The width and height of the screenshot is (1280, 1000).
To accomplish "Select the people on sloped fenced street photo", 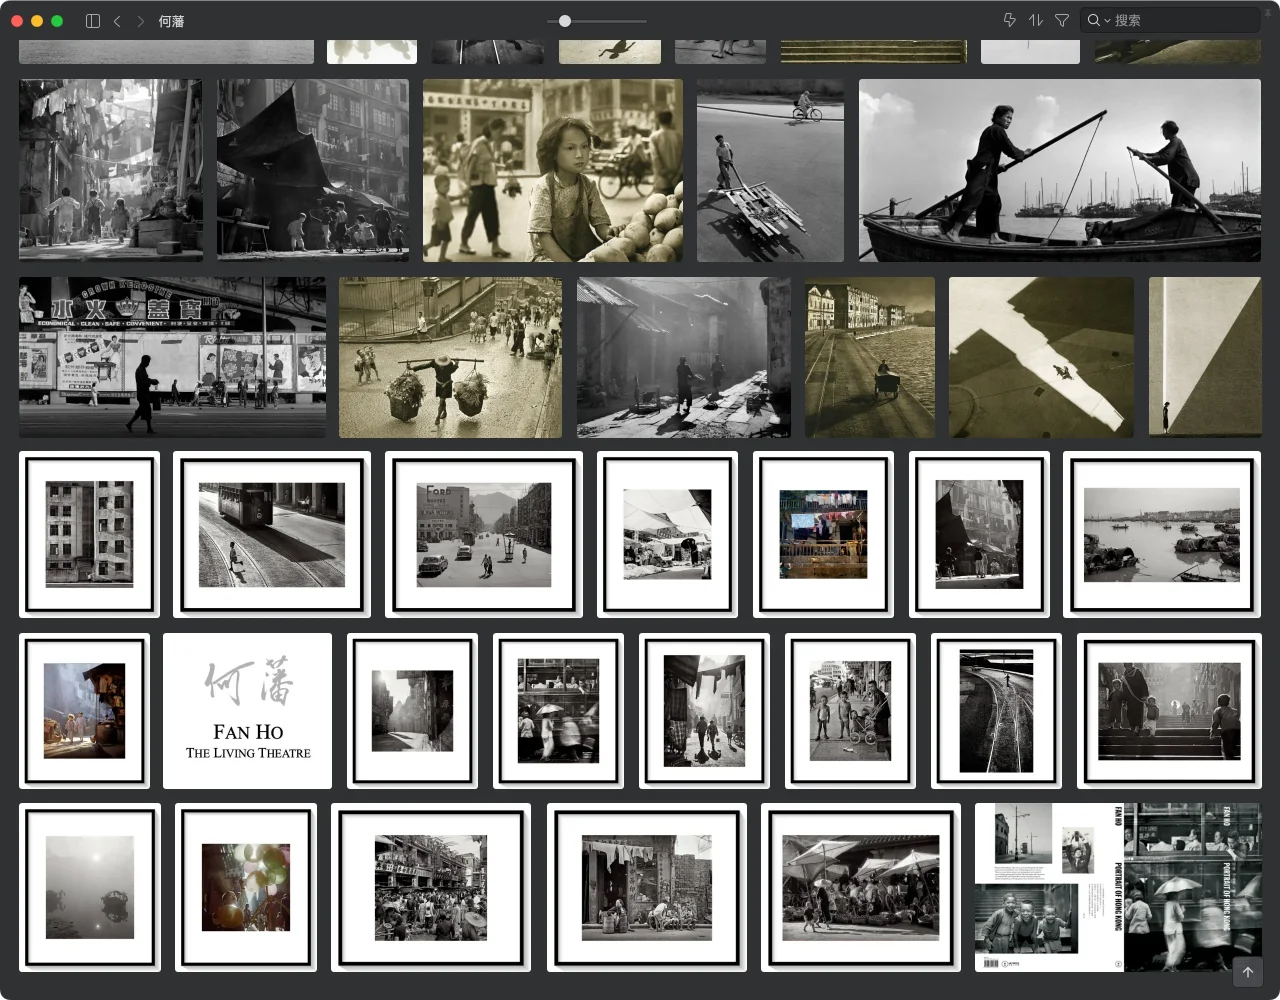I will click(x=451, y=357).
